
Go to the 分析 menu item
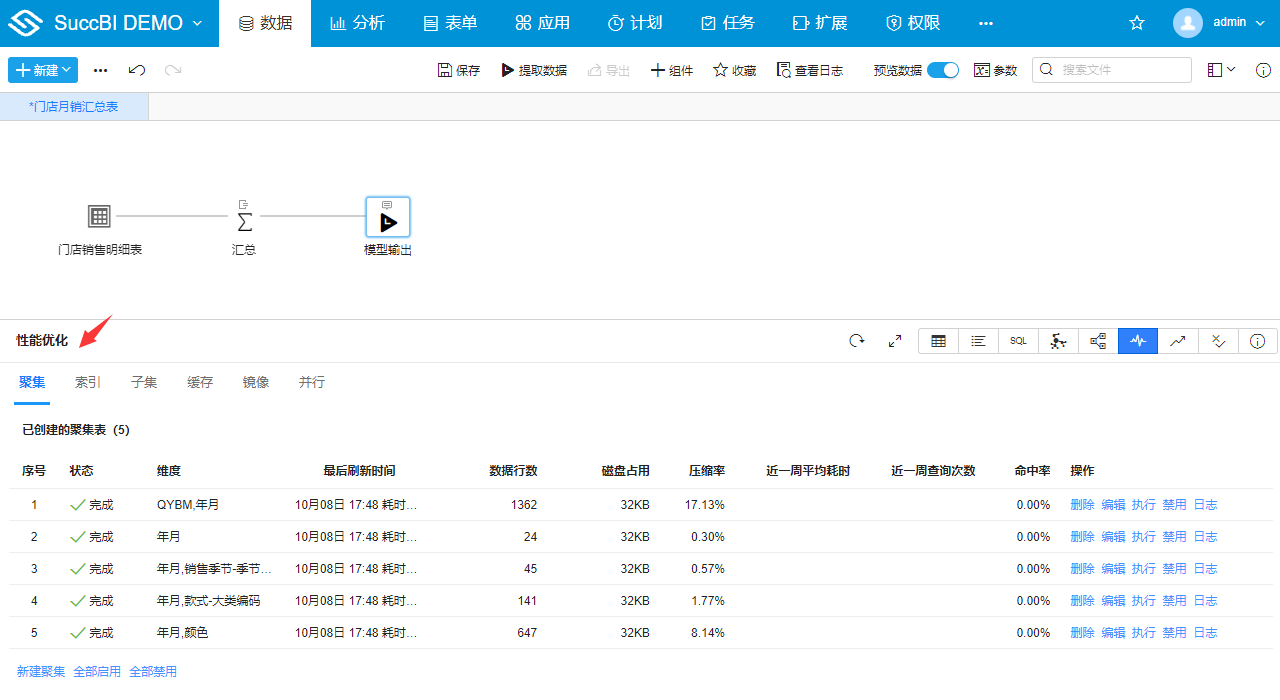click(x=357, y=22)
